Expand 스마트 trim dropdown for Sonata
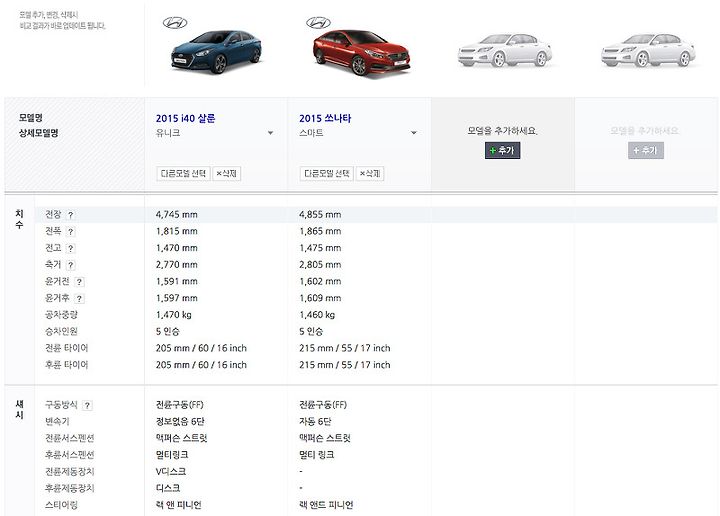Image resolution: width=720 pixels, height=516 pixels. [x=414, y=133]
